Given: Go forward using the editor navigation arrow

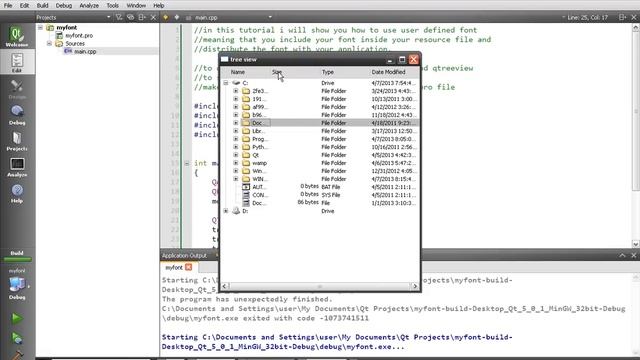Looking at the screenshot, I should 177,17.
